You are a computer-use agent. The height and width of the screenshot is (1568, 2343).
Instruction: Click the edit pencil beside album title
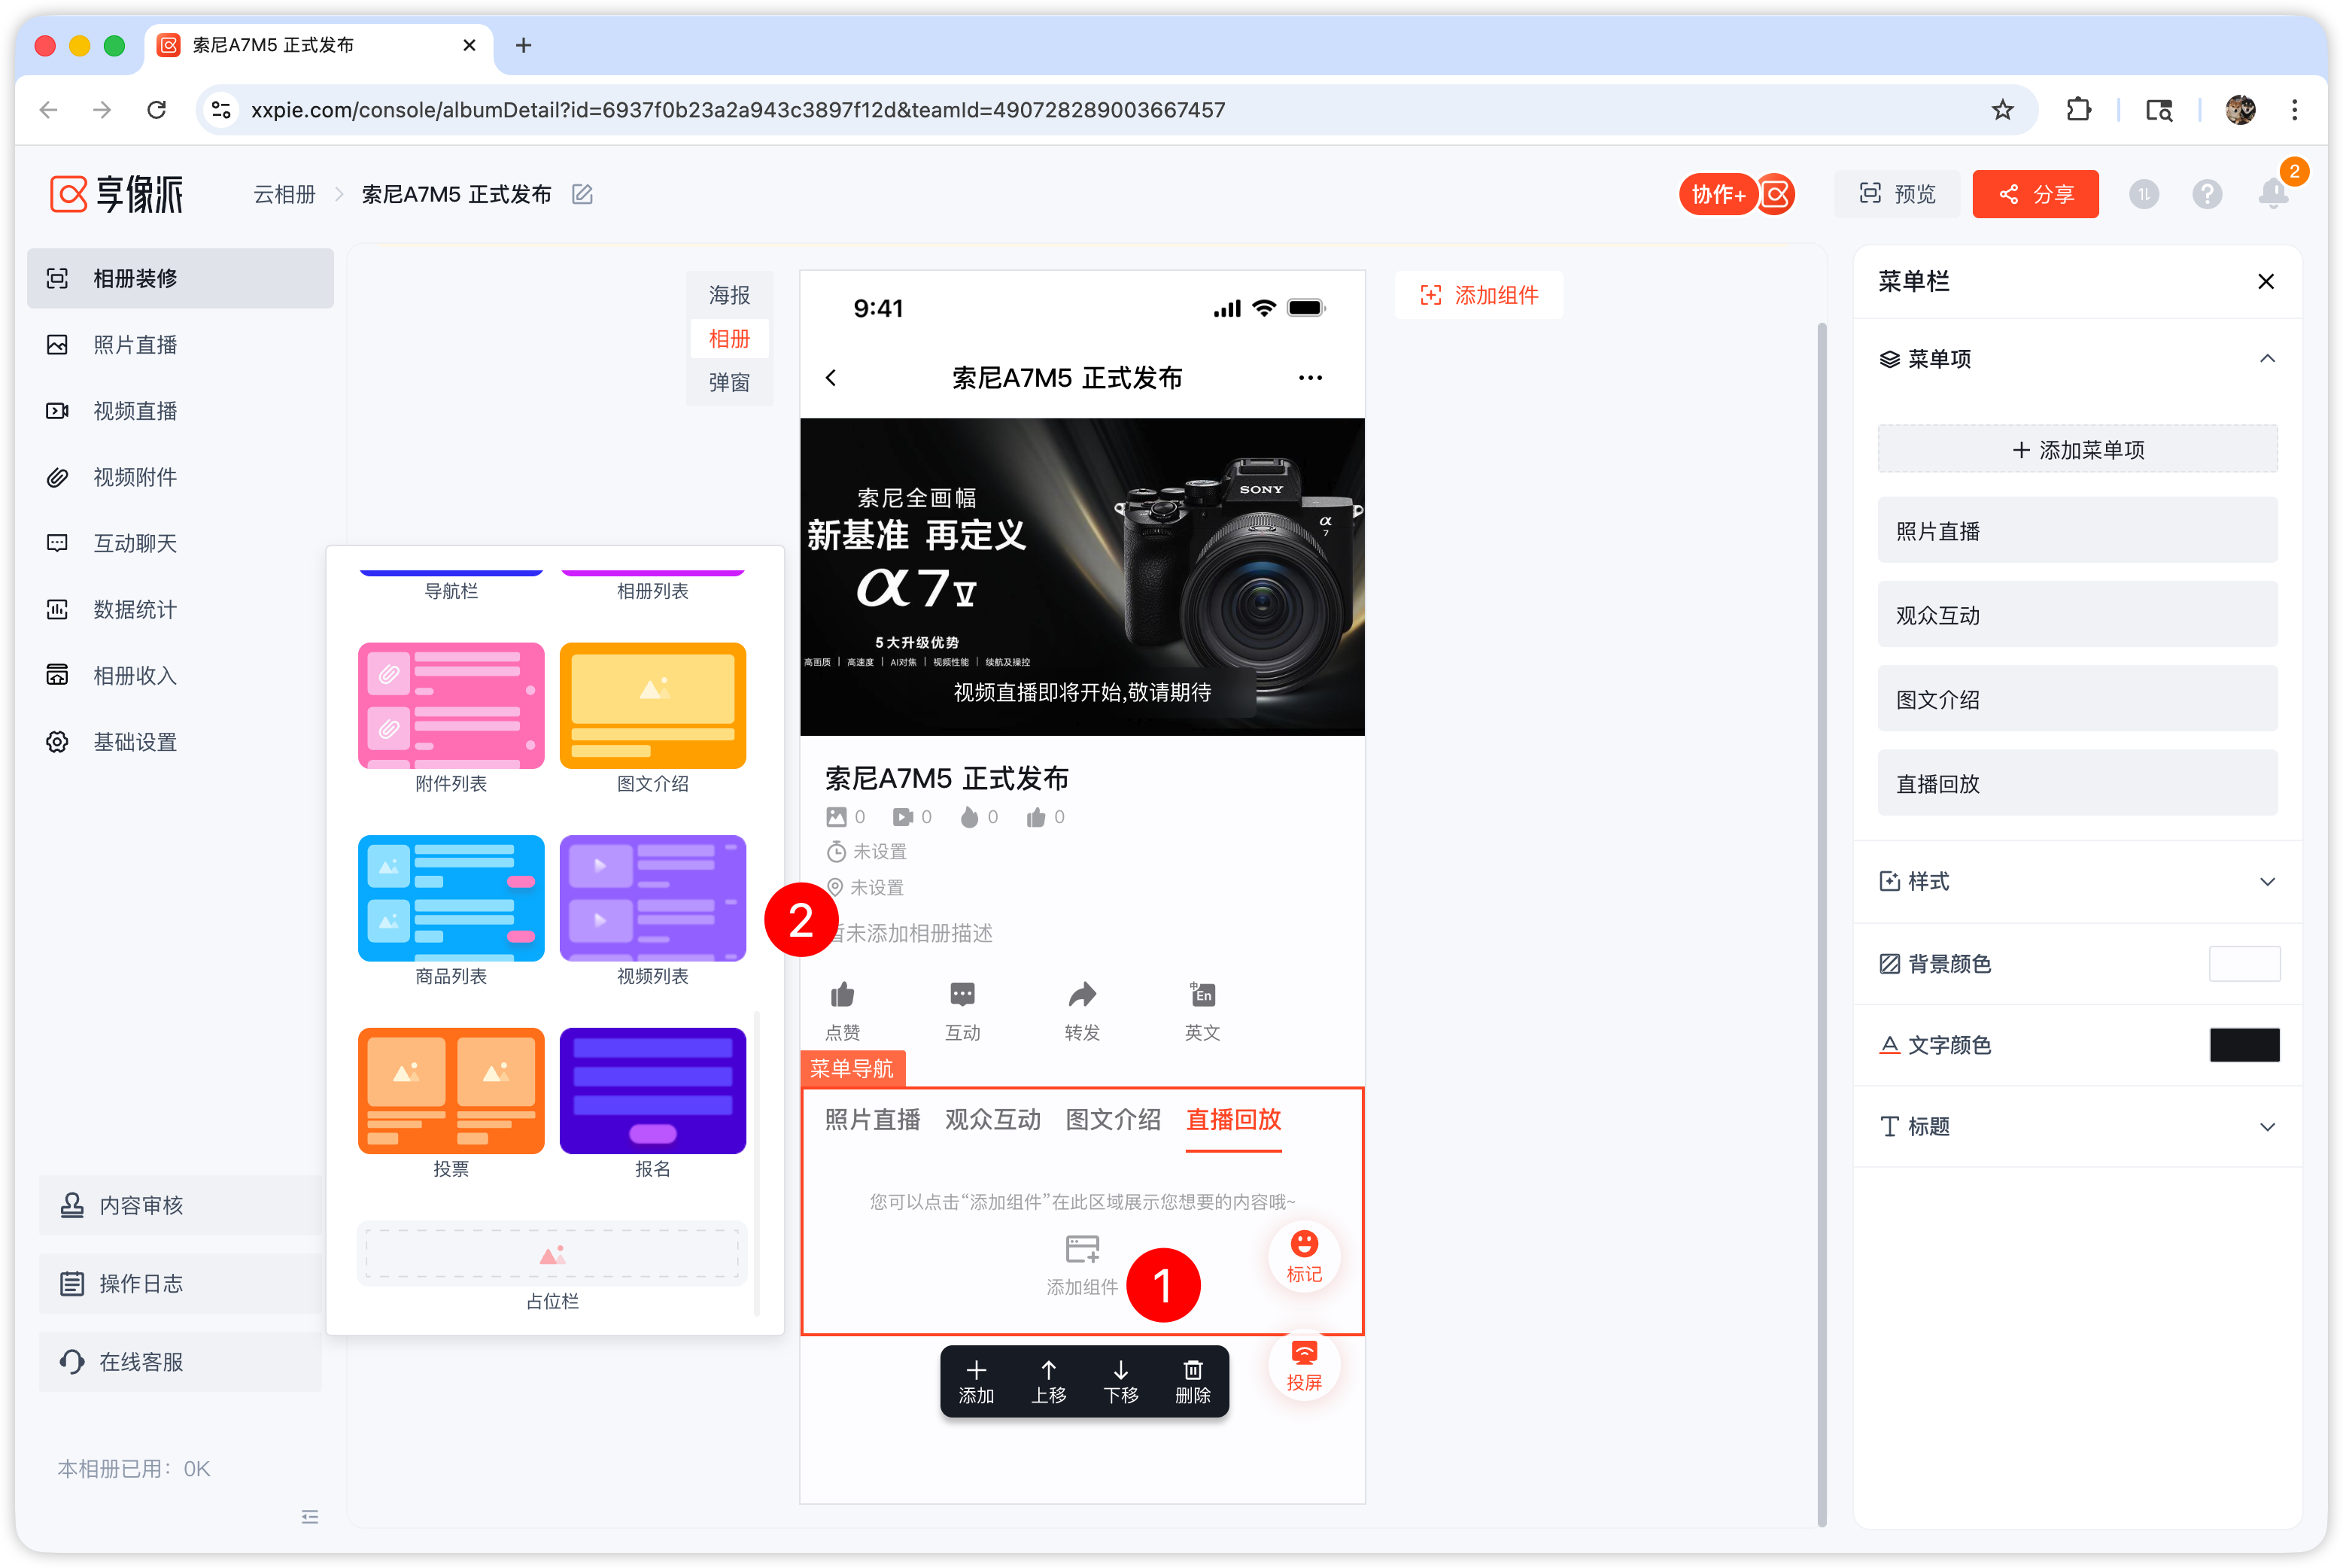(582, 194)
